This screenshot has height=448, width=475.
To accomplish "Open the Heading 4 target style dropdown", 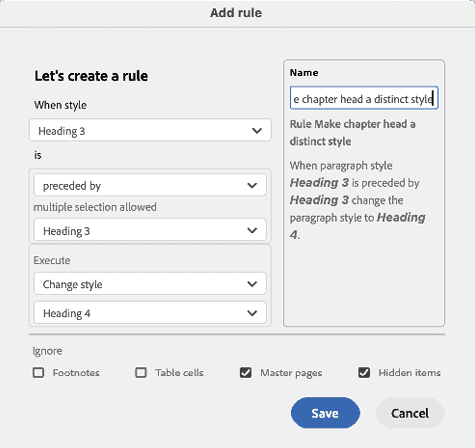I will pos(150,313).
